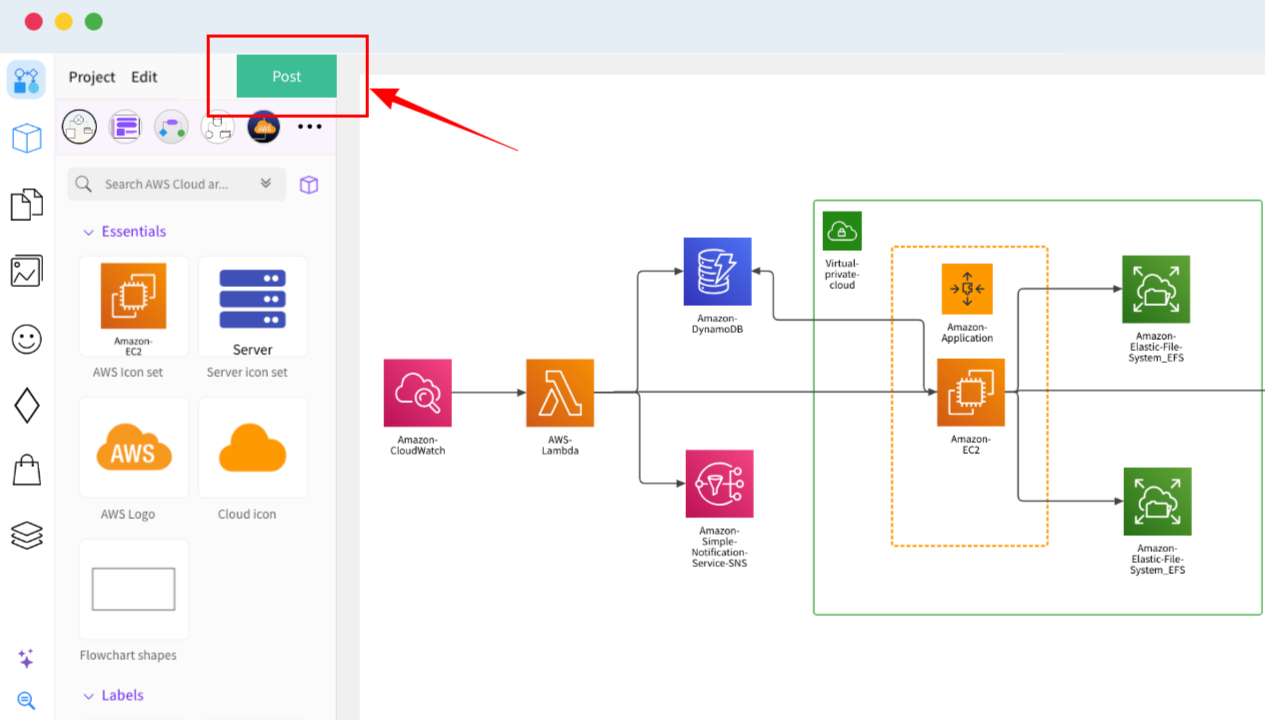This screenshot has height=720, width=1265.
Task: Open the diagram shapes sidebar tool
Action: click(x=26, y=80)
